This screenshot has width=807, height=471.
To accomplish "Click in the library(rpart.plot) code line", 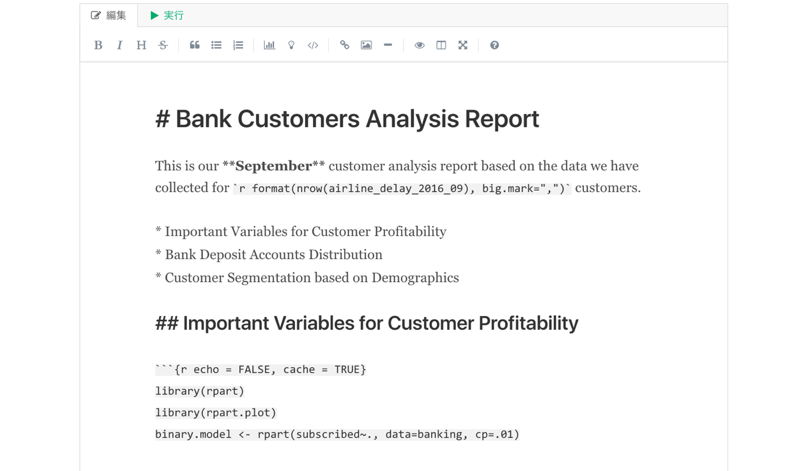I will [216, 412].
